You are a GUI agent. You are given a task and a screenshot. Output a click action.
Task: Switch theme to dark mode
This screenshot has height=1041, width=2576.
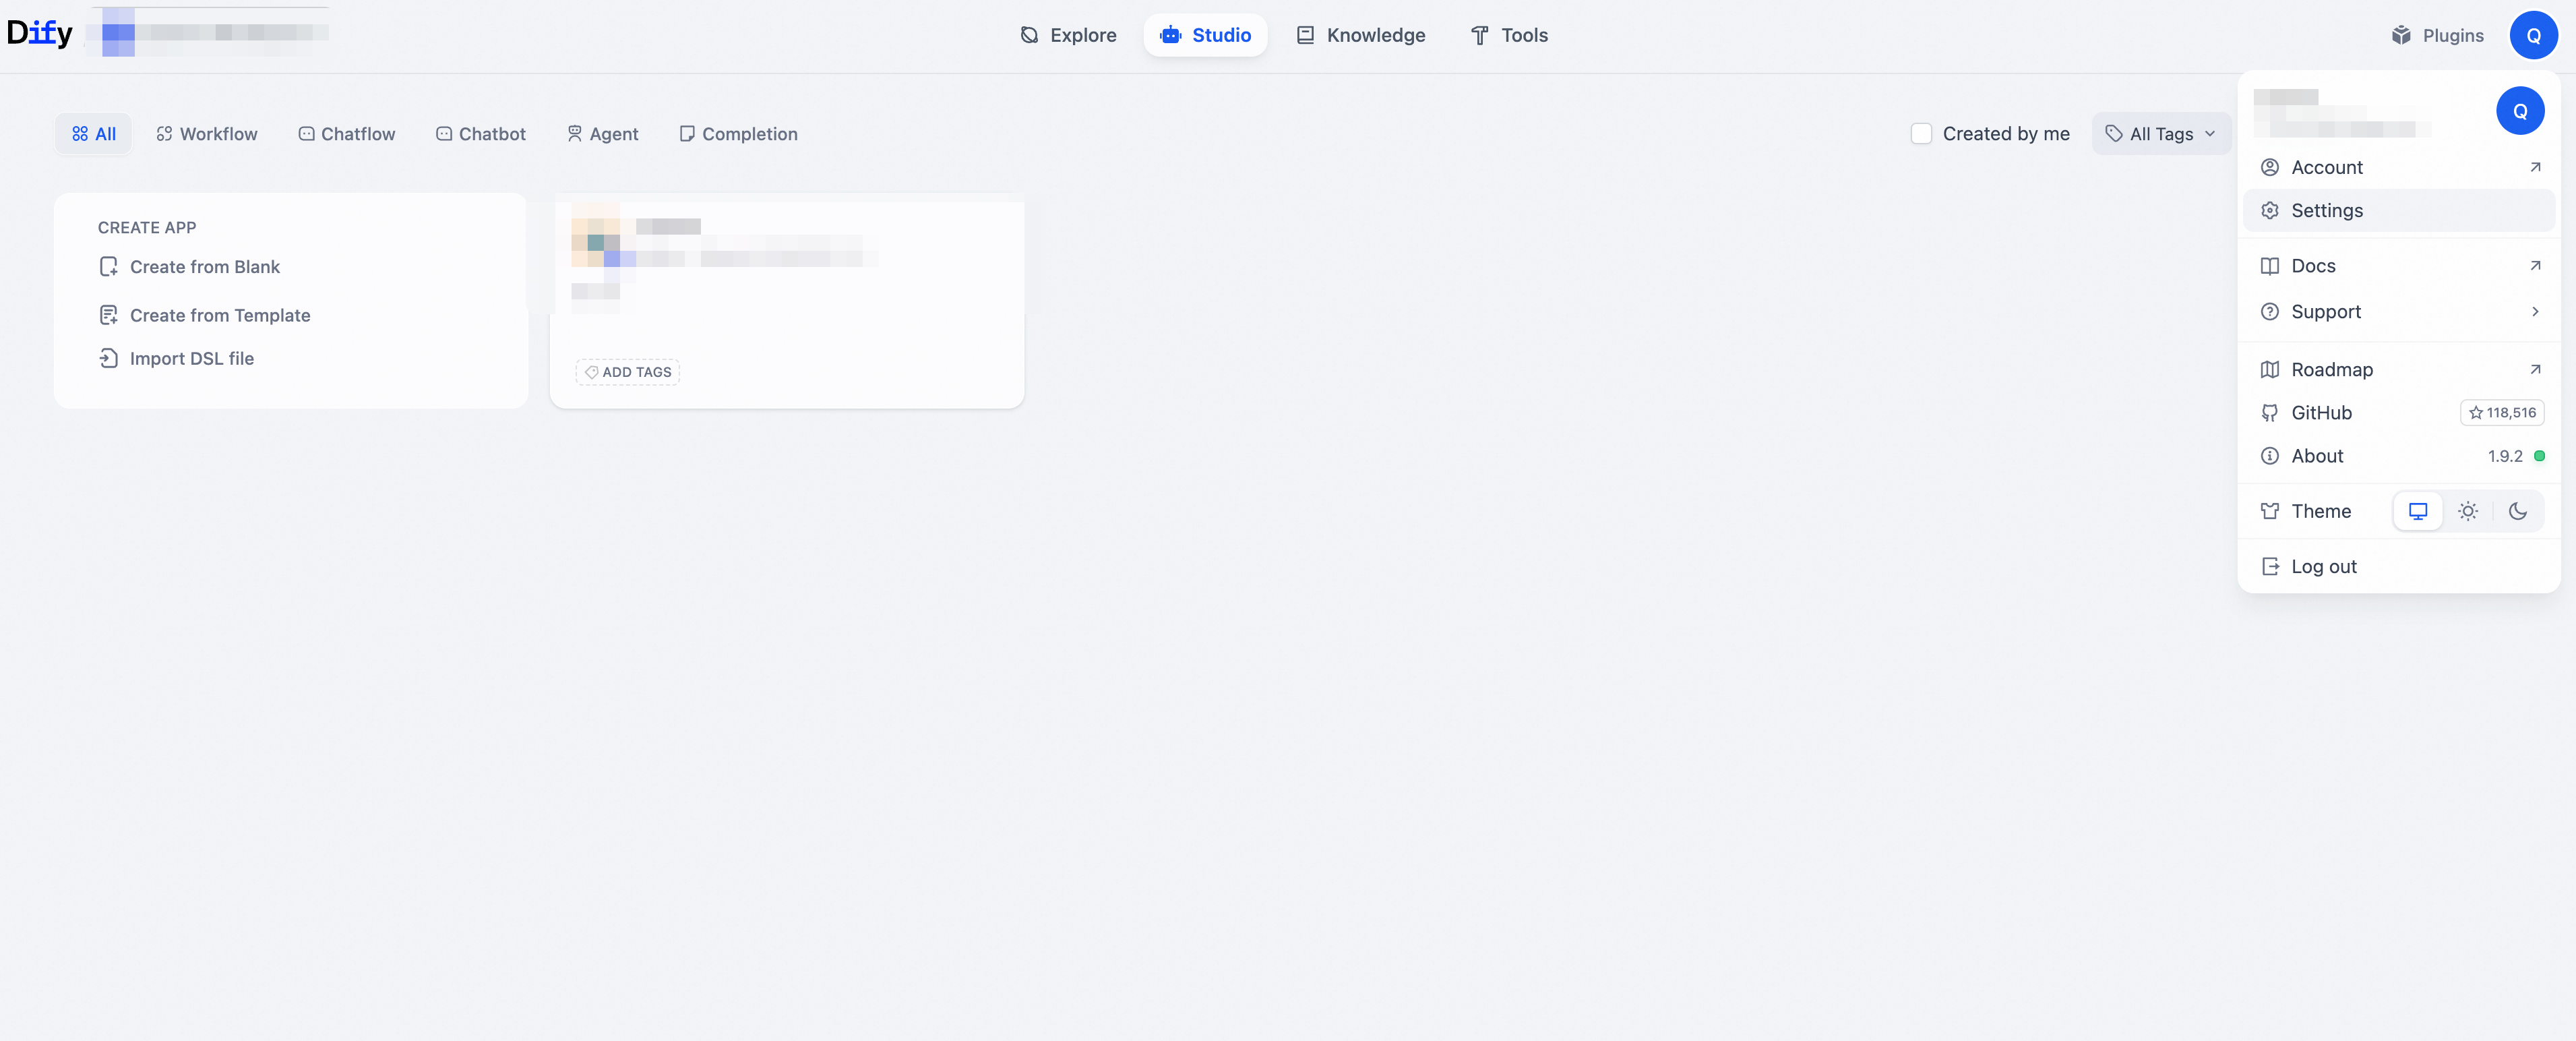2517,511
